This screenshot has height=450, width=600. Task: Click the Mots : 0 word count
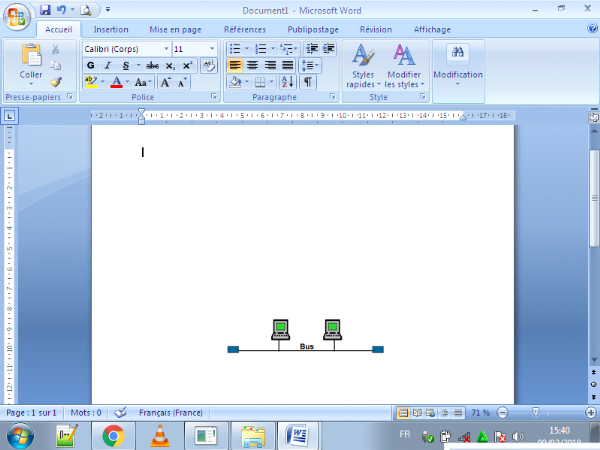[x=86, y=412]
